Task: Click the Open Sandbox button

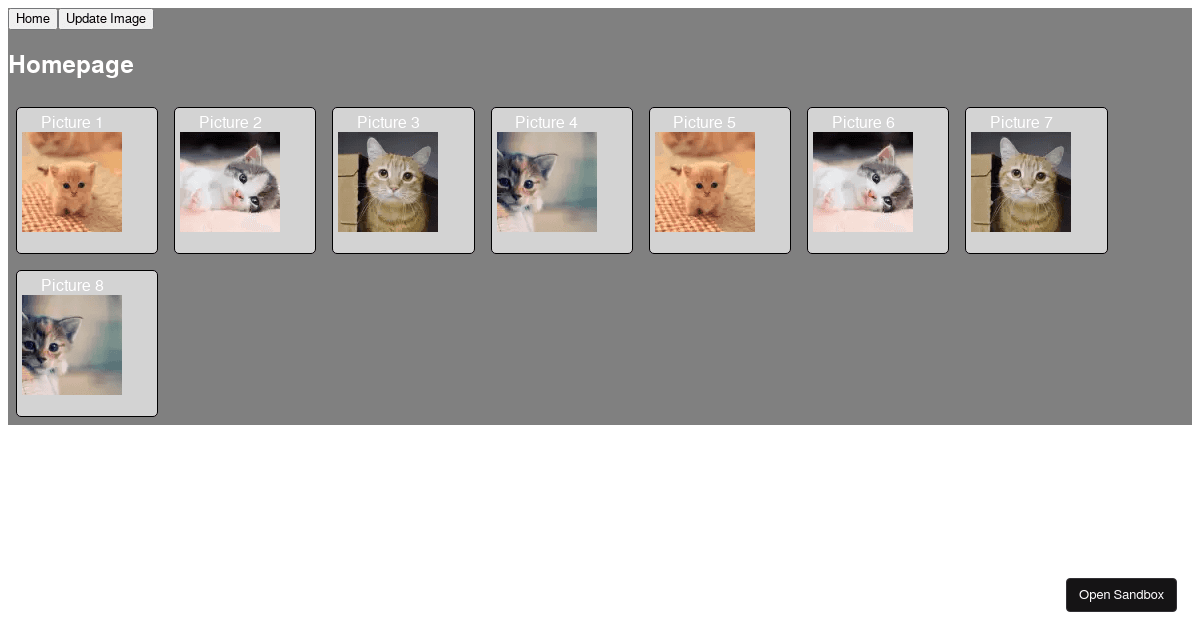Action: (1121, 595)
